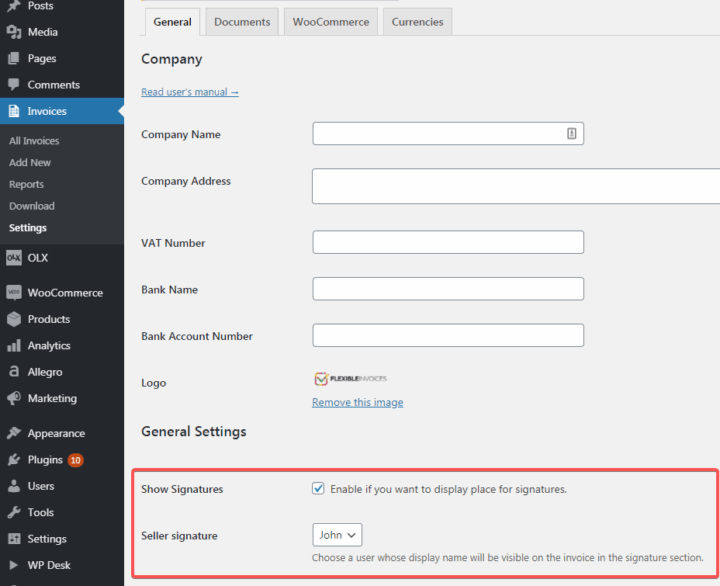Image resolution: width=720 pixels, height=586 pixels.
Task: Toggle the Show Signatures checkbox
Action: tap(318, 489)
